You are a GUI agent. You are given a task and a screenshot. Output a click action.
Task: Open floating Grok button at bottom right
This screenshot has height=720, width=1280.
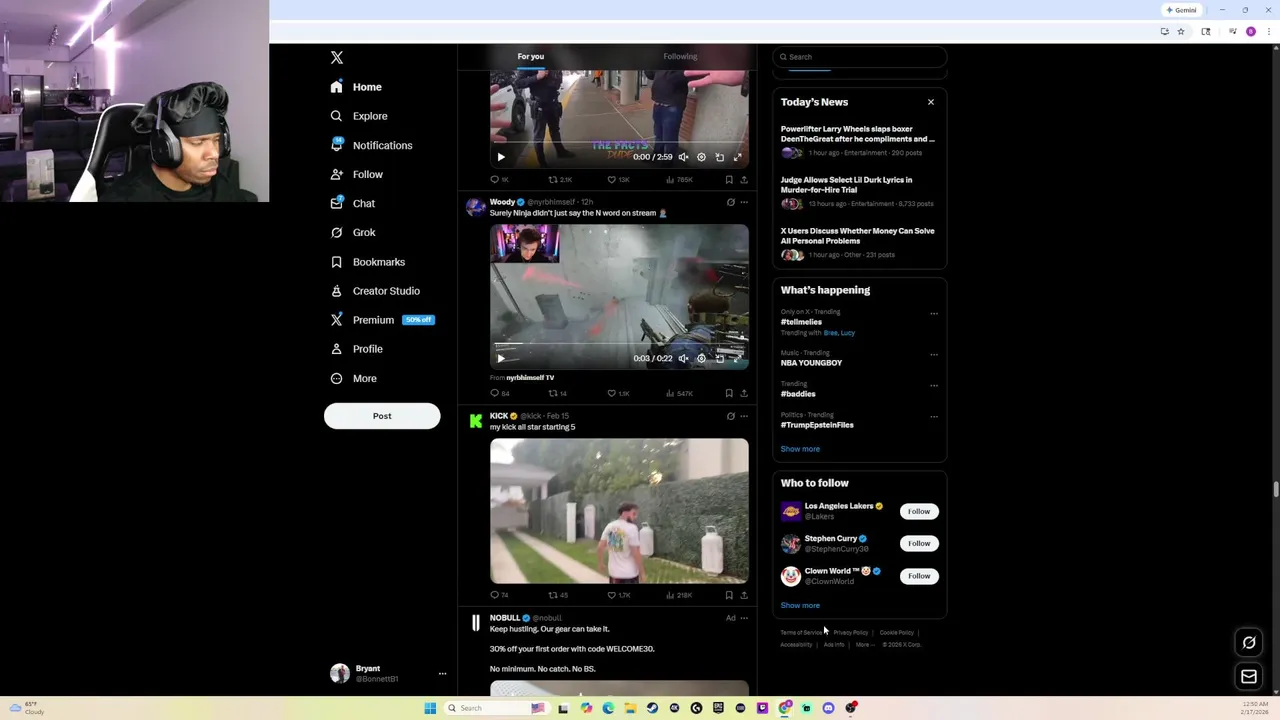(1249, 643)
